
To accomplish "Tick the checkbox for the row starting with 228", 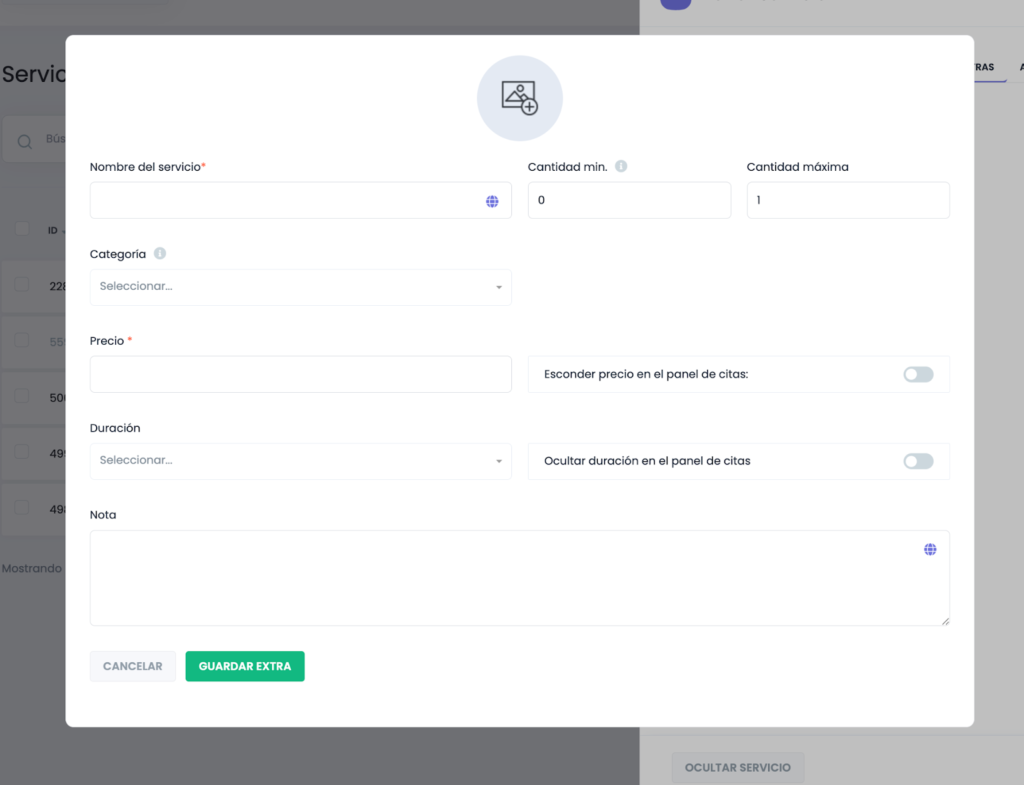I will tap(22, 285).
